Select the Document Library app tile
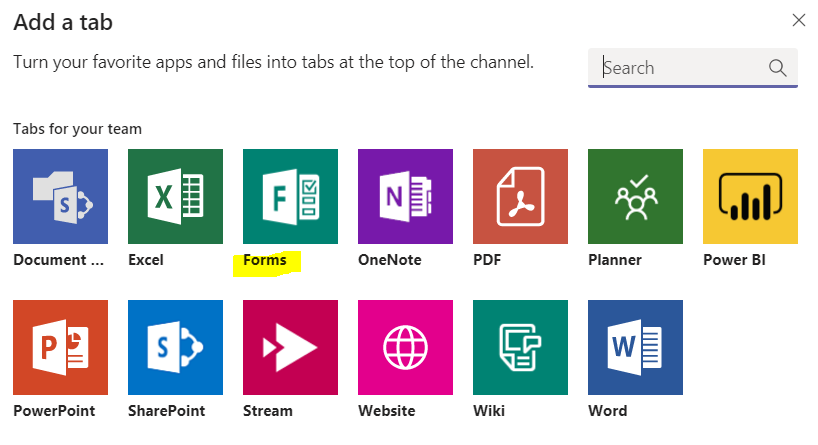This screenshot has width=818, height=445. coord(61,196)
